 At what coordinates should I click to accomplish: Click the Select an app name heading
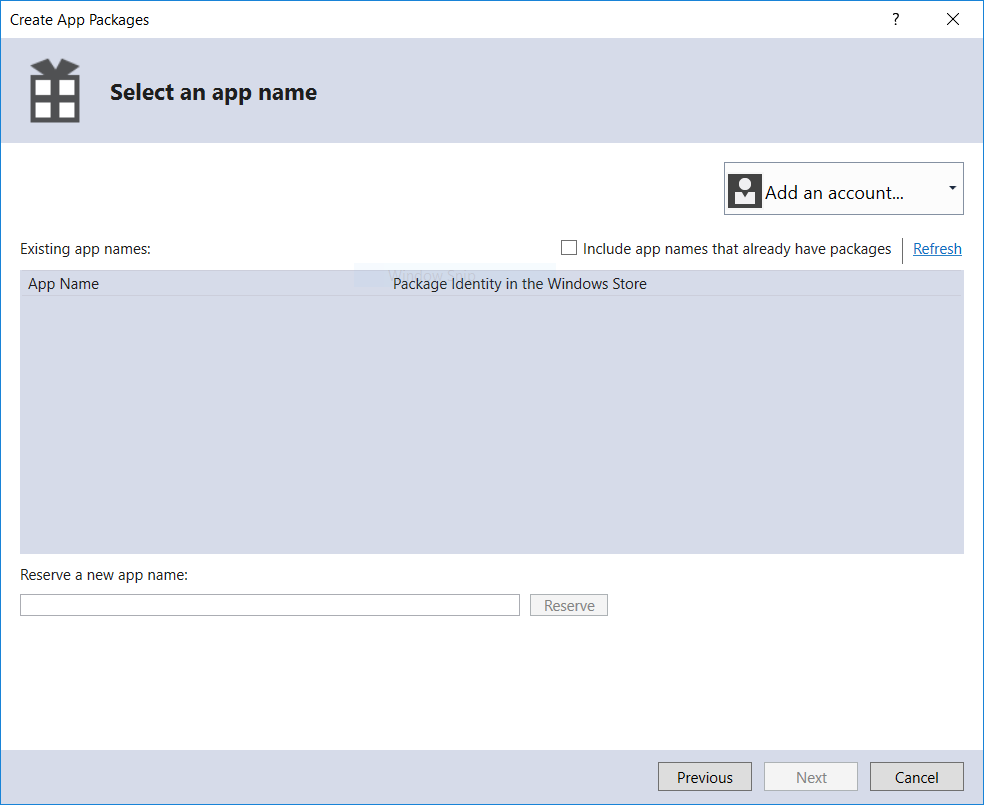(213, 91)
